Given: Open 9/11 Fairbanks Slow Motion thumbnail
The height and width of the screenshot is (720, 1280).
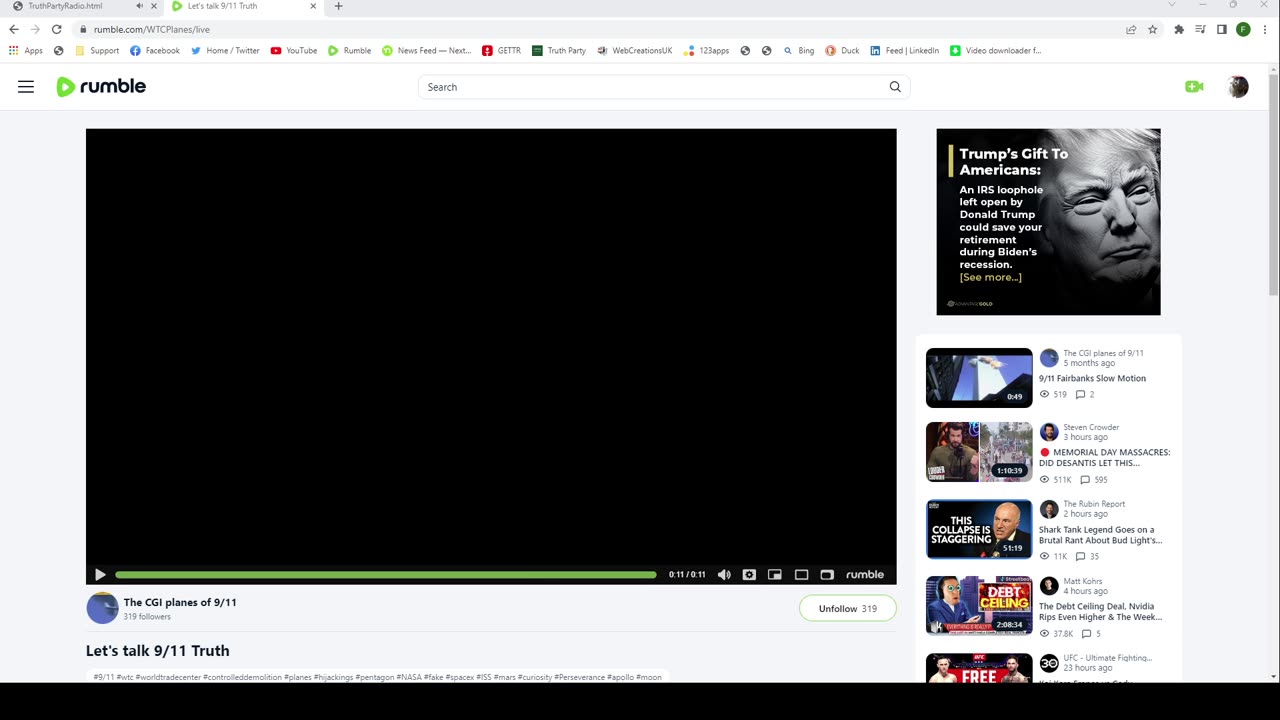Looking at the screenshot, I should 979,378.
